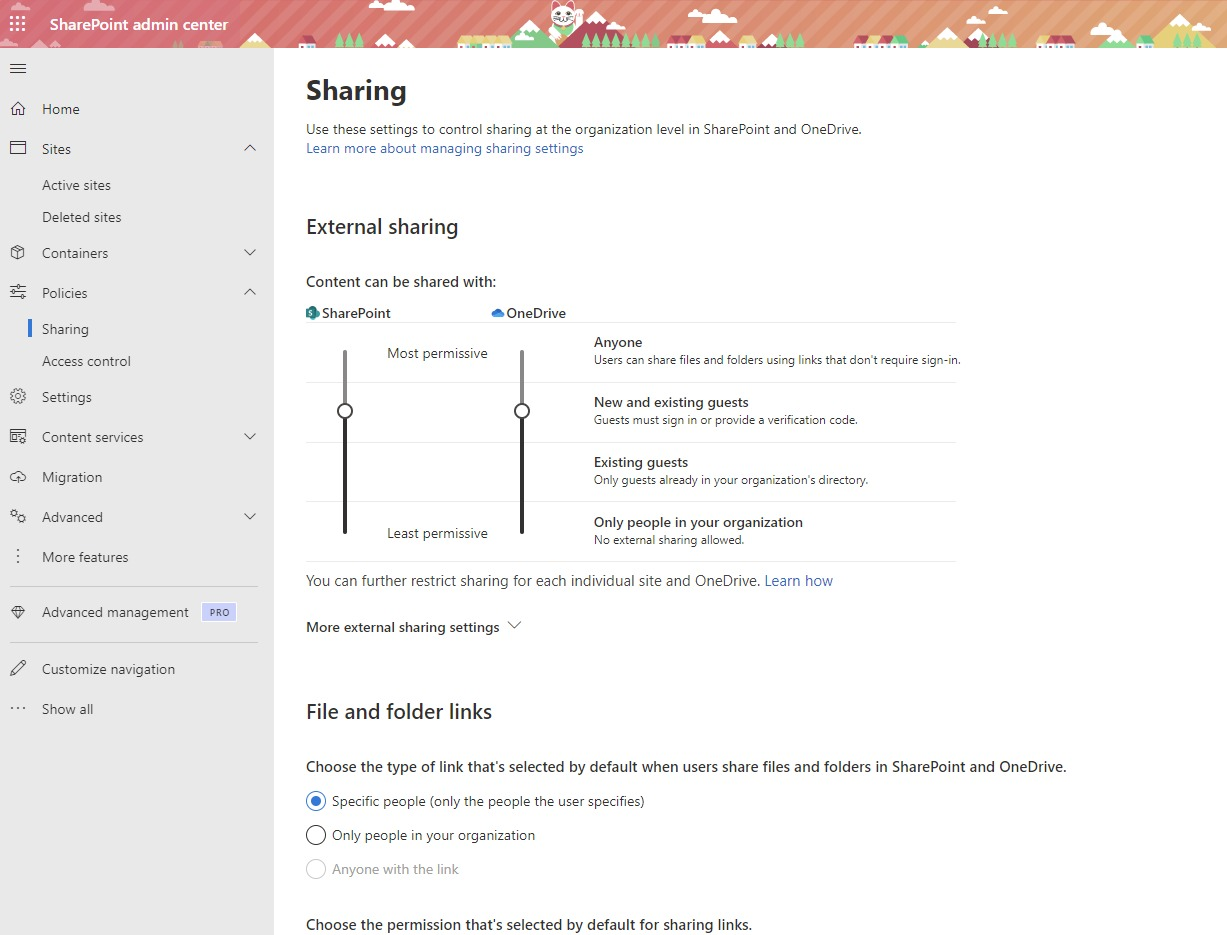This screenshot has width=1227, height=935.
Task: Open Active sites page
Action: coord(76,185)
